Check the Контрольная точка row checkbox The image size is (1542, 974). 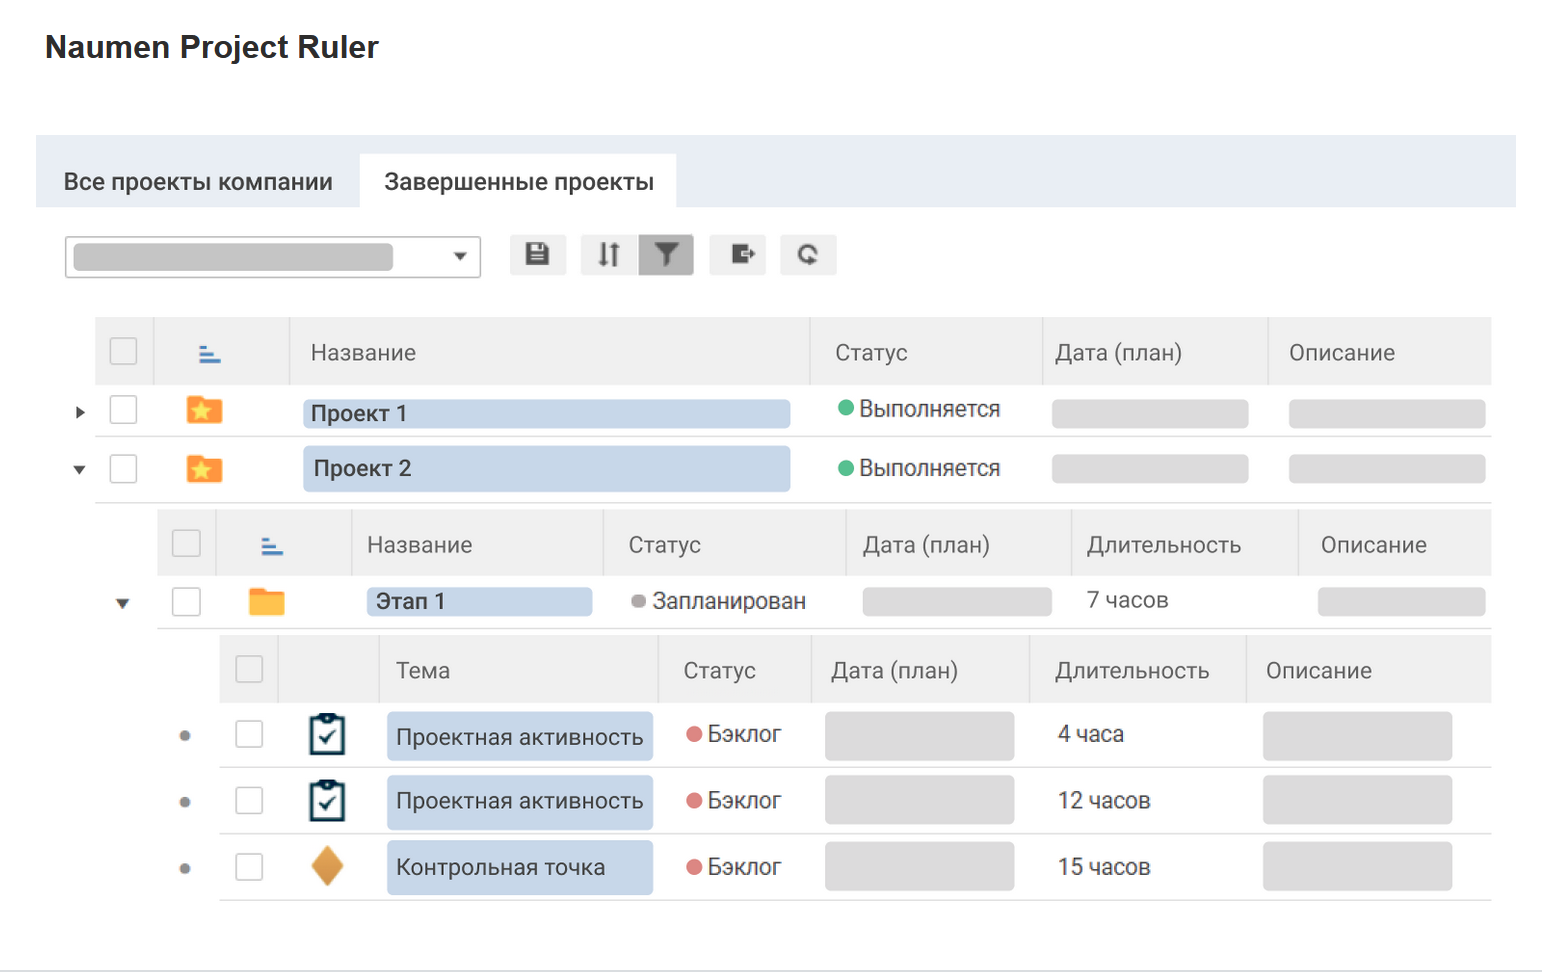[249, 866]
